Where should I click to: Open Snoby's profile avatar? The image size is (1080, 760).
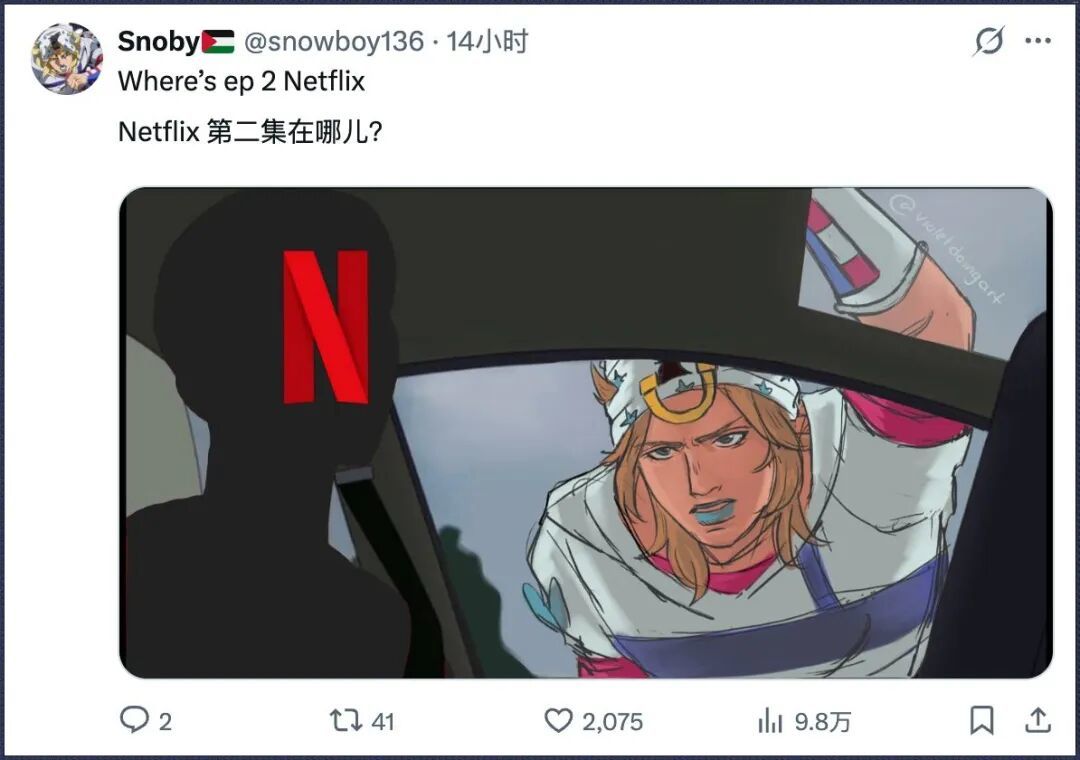pyautogui.click(x=67, y=58)
